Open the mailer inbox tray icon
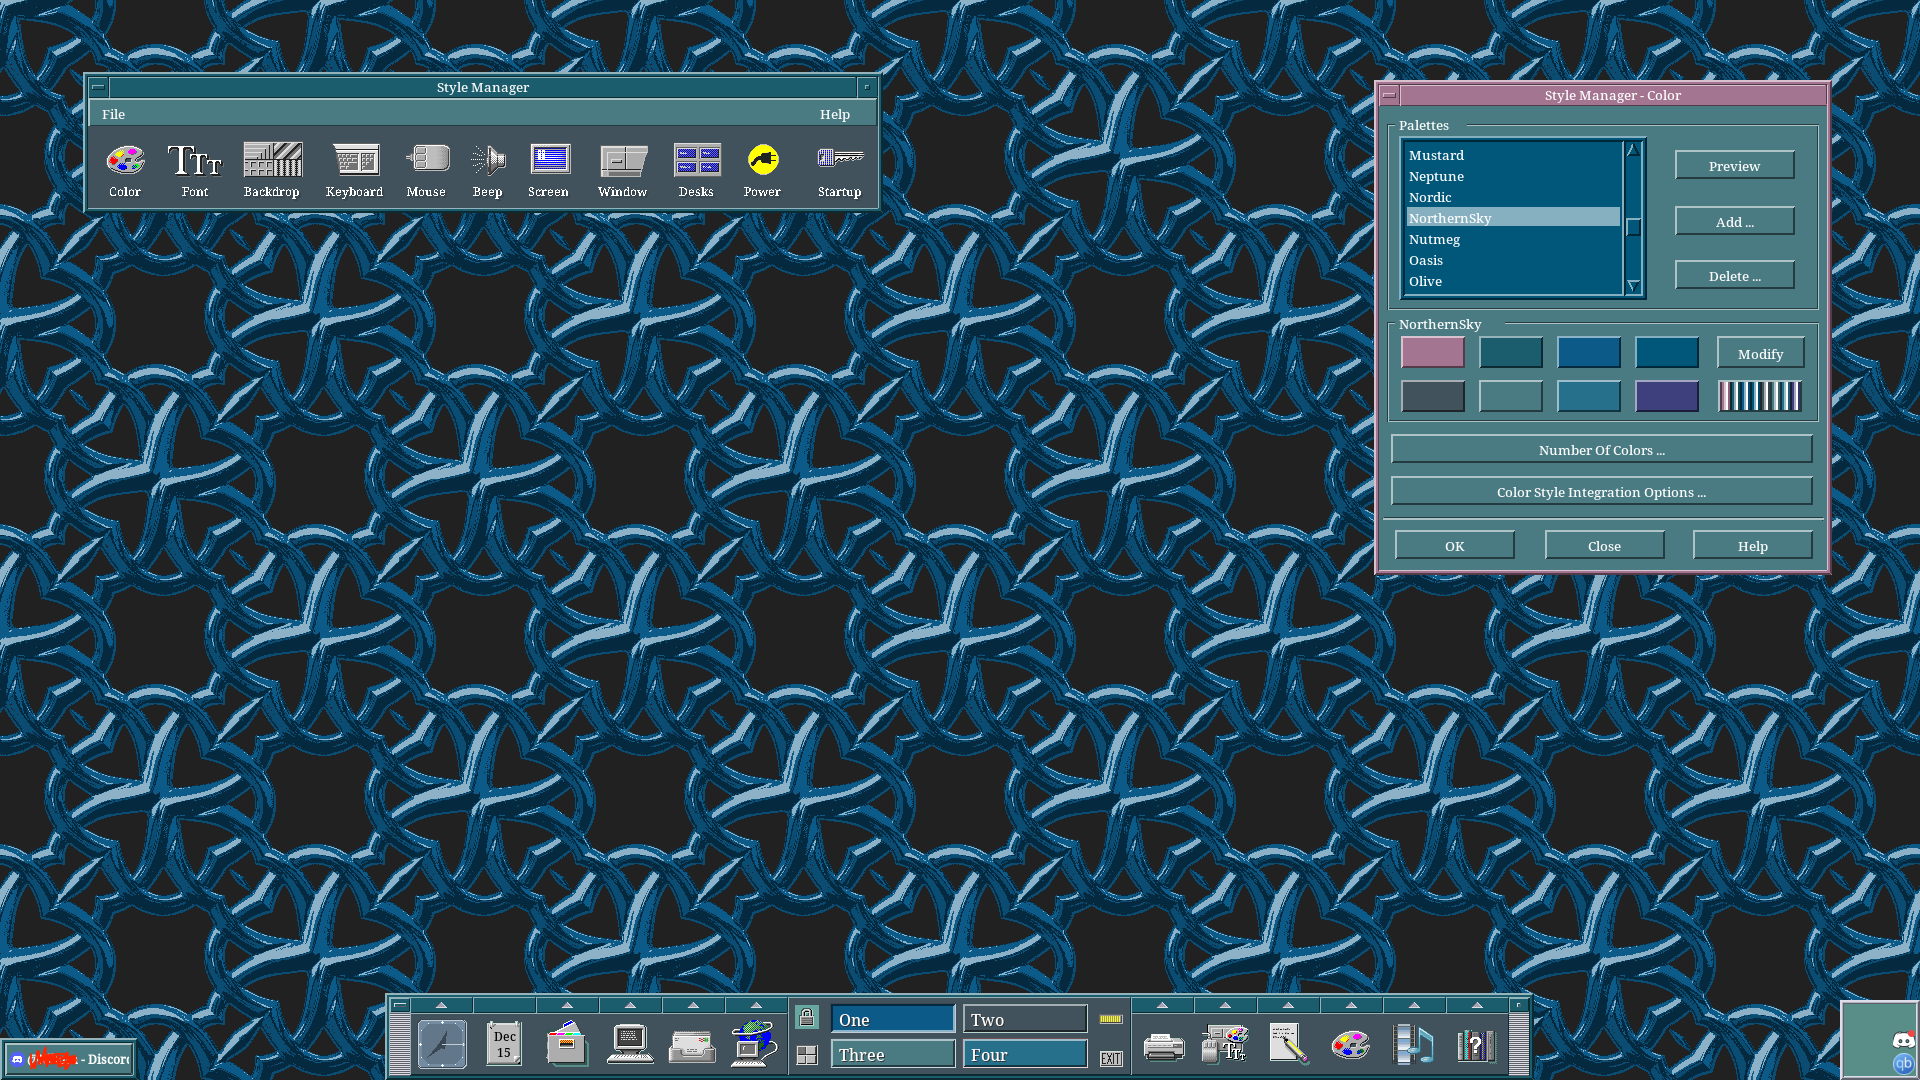Viewport: 1920px width, 1080px height. pos(692,1046)
